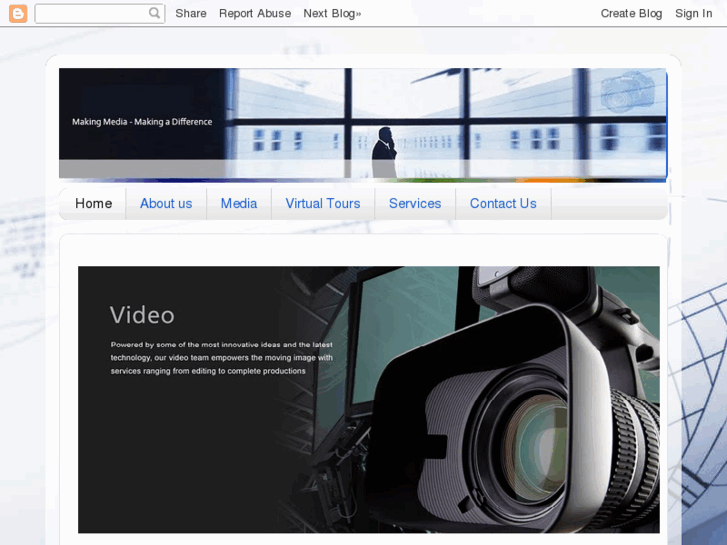The image size is (727, 545).
Task: Click the 'Video' slide heading
Action: 142,315
